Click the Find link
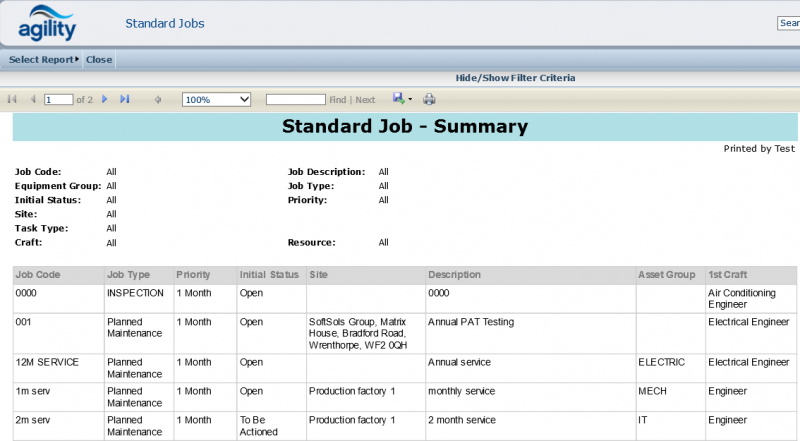The height and width of the screenshot is (441, 800). 338,100
